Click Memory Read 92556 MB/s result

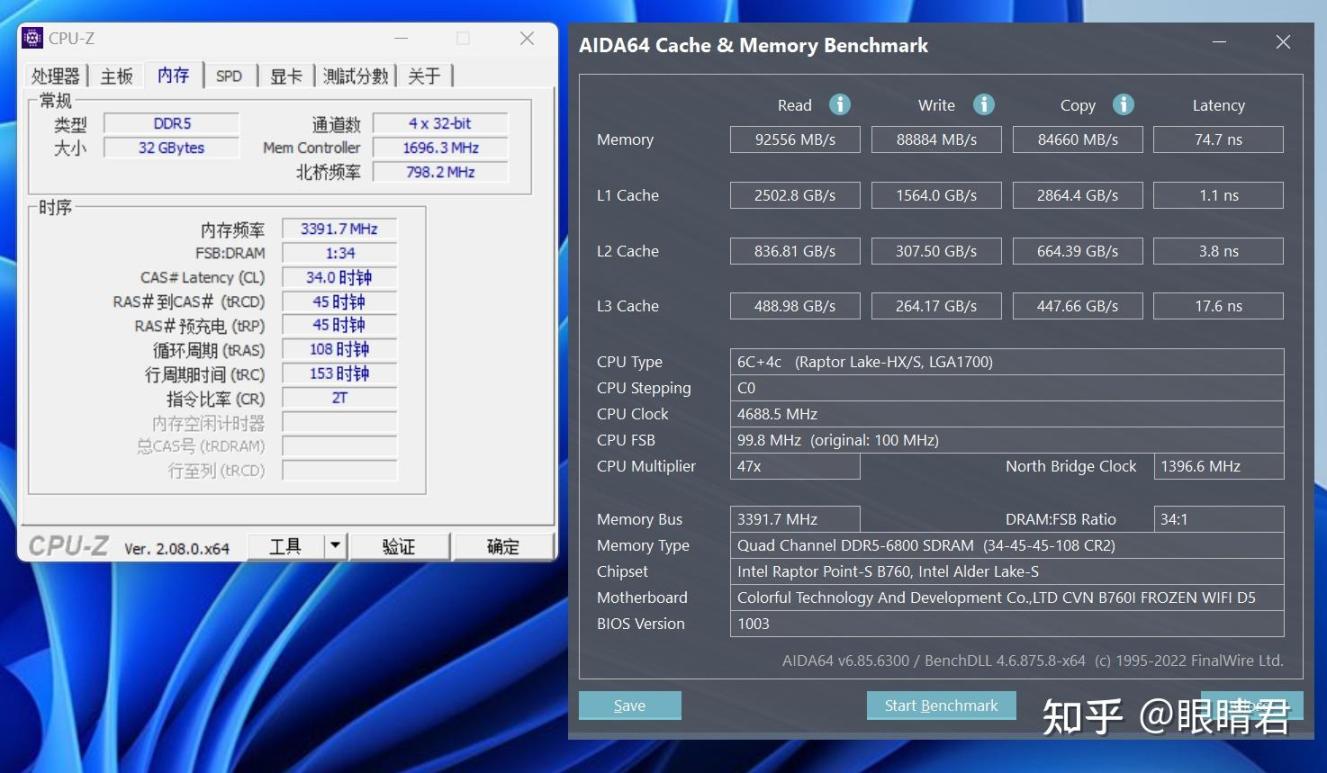click(x=795, y=140)
